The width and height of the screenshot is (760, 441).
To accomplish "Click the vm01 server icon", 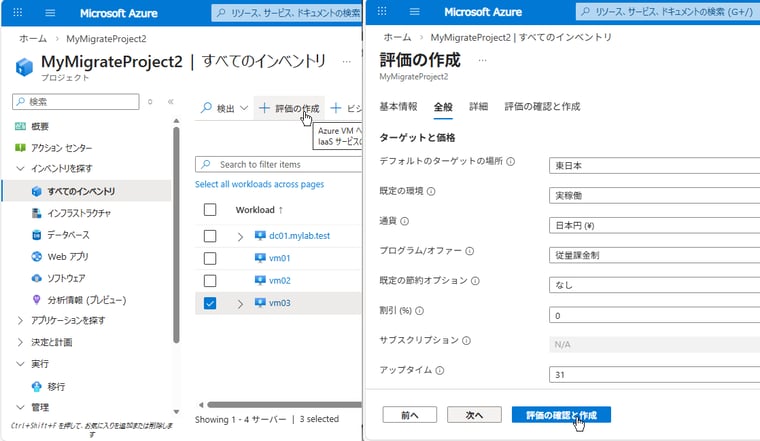I will (x=260, y=258).
